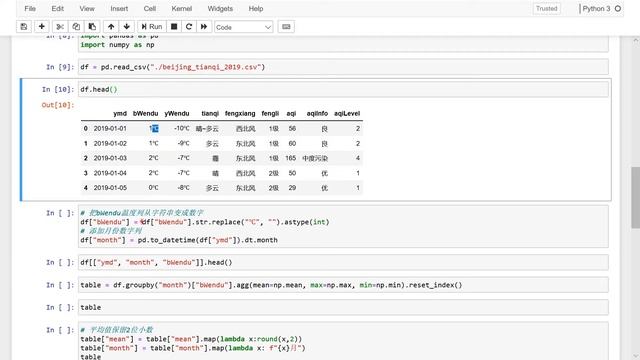Image resolution: width=640 pixels, height=360 pixels.
Task: Open the command palette keyboard icon
Action: [286, 27]
